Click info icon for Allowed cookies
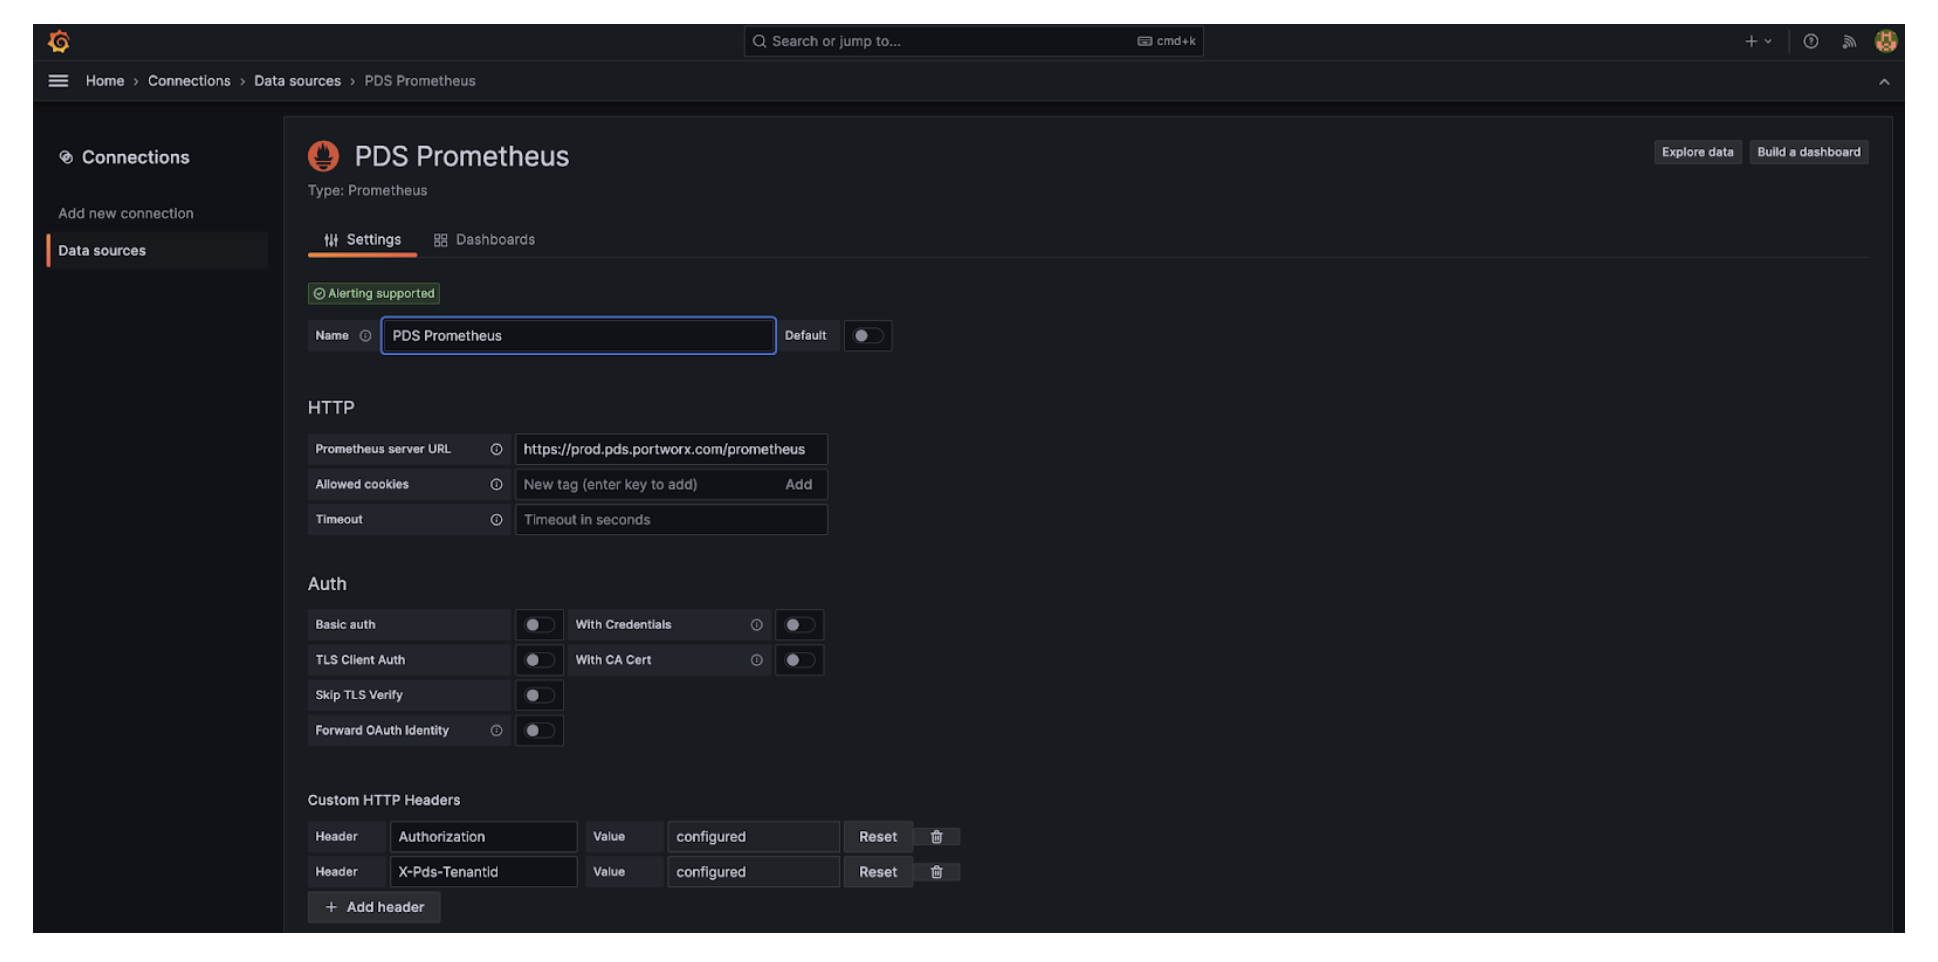This screenshot has height=962, width=1938. (x=496, y=484)
